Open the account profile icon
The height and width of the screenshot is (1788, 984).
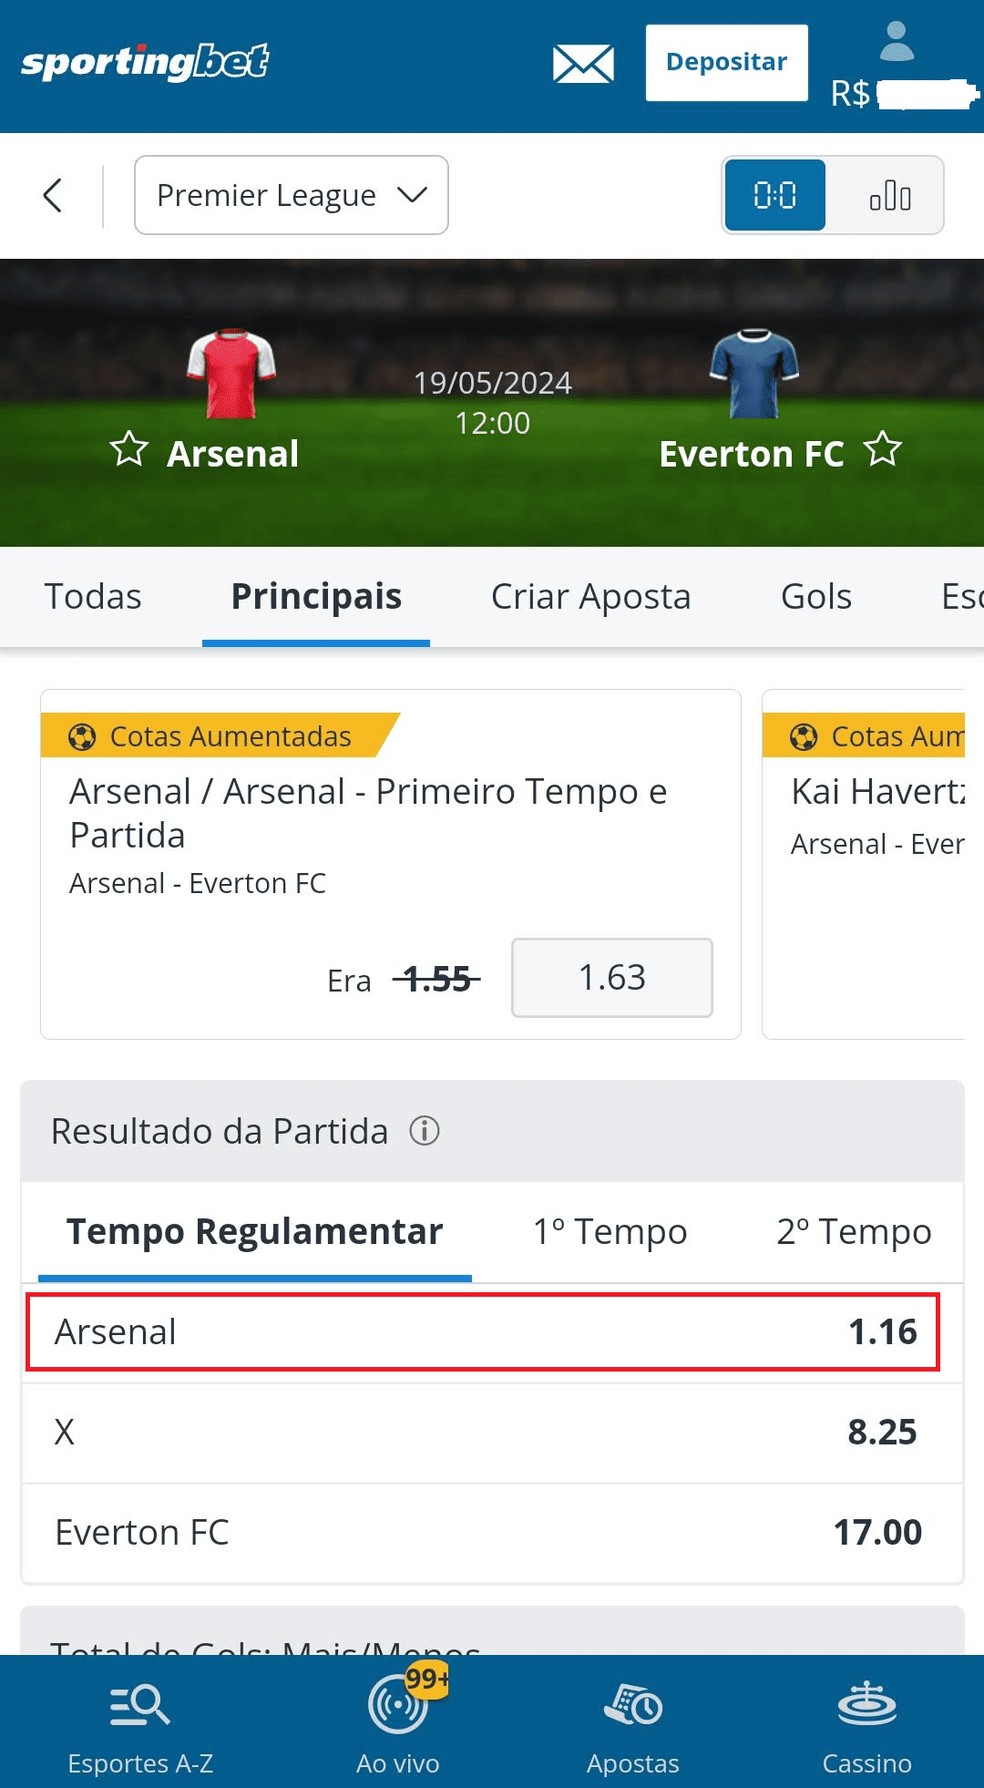click(897, 42)
